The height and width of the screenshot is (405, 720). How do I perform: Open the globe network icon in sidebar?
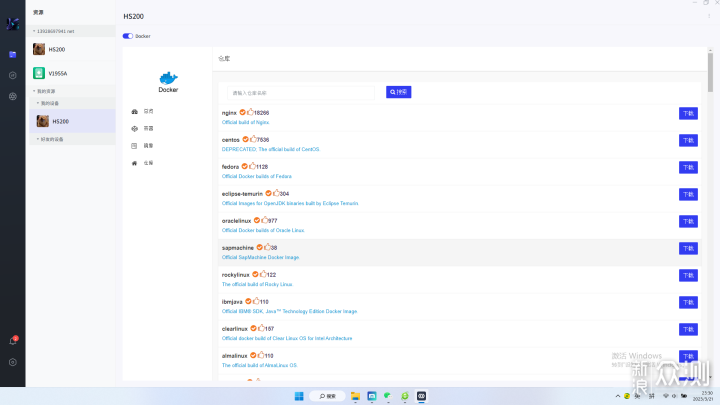pyautogui.click(x=12, y=96)
